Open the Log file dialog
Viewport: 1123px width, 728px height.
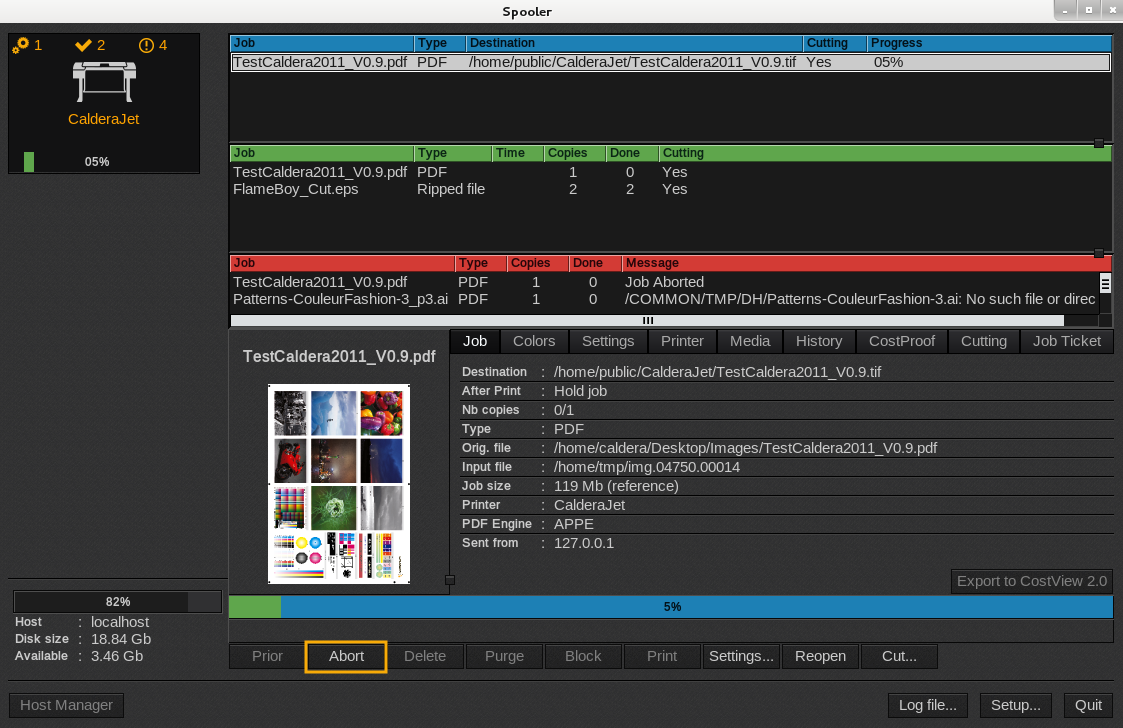coord(927,705)
